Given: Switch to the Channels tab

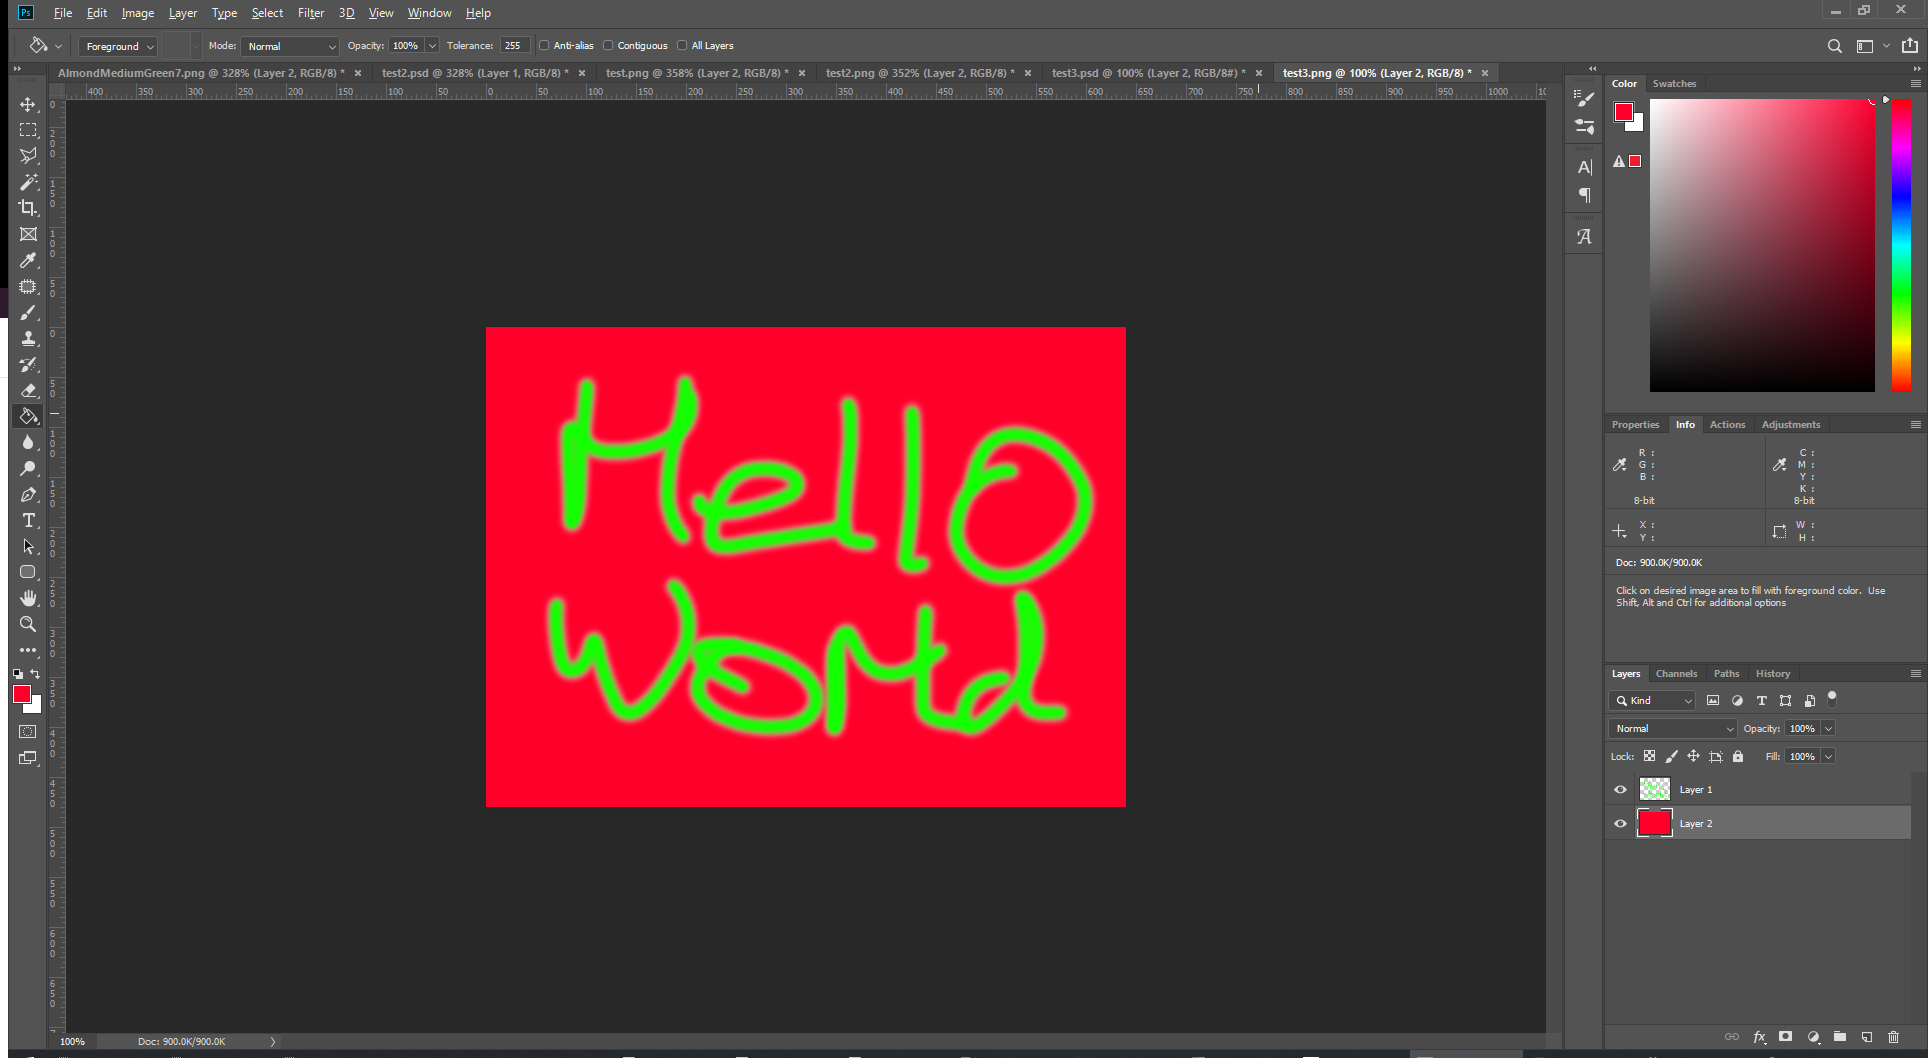Looking at the screenshot, I should [x=1676, y=674].
